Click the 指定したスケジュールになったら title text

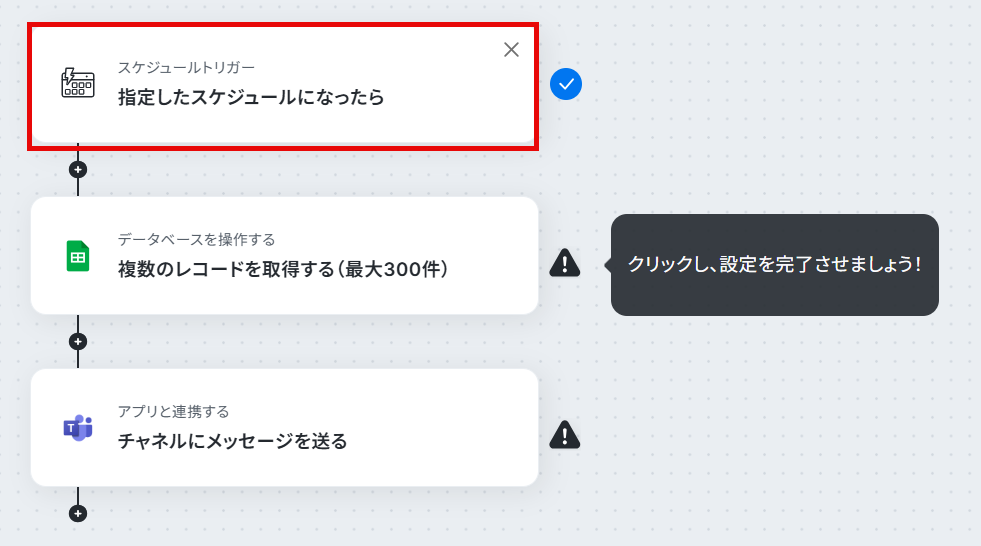point(251,97)
